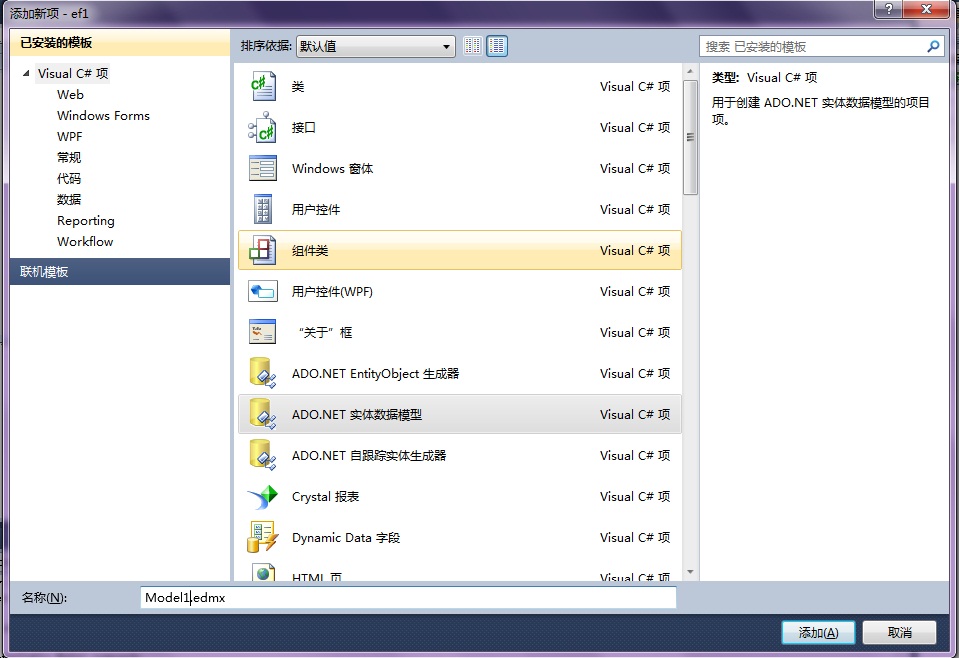The width and height of the screenshot is (959, 658).
Task: Select the 组件类 template icon
Action: point(262,251)
